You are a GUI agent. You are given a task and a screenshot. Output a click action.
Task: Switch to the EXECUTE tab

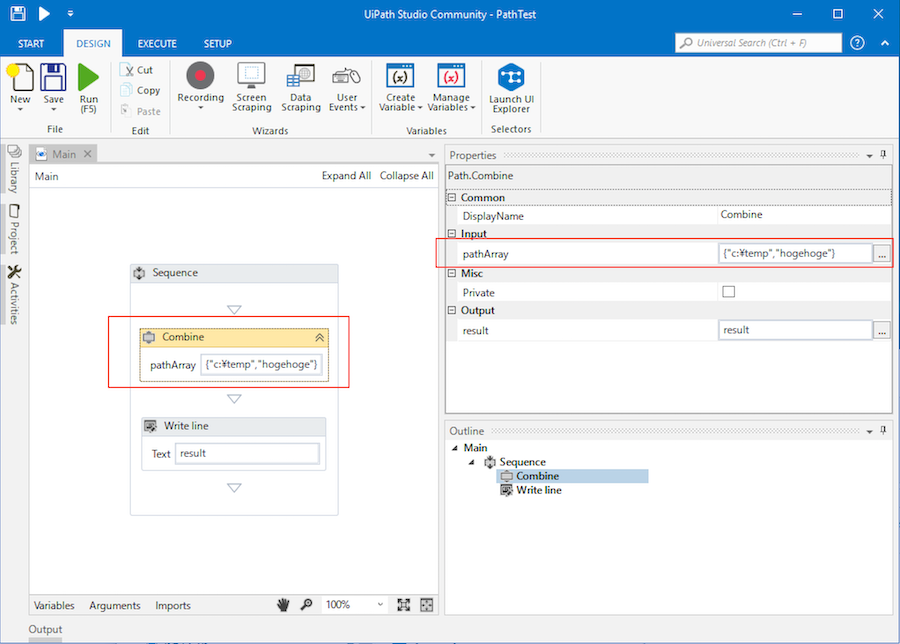[x=157, y=44]
